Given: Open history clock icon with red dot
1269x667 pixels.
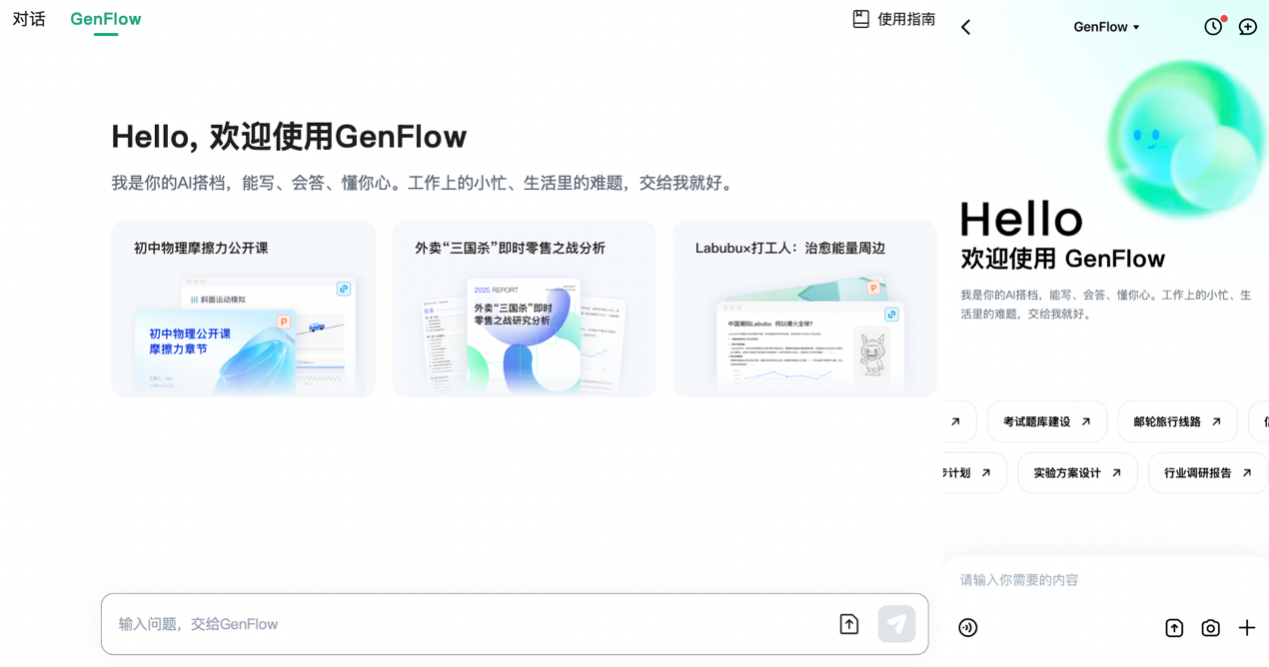Looking at the screenshot, I should click(x=1213, y=27).
